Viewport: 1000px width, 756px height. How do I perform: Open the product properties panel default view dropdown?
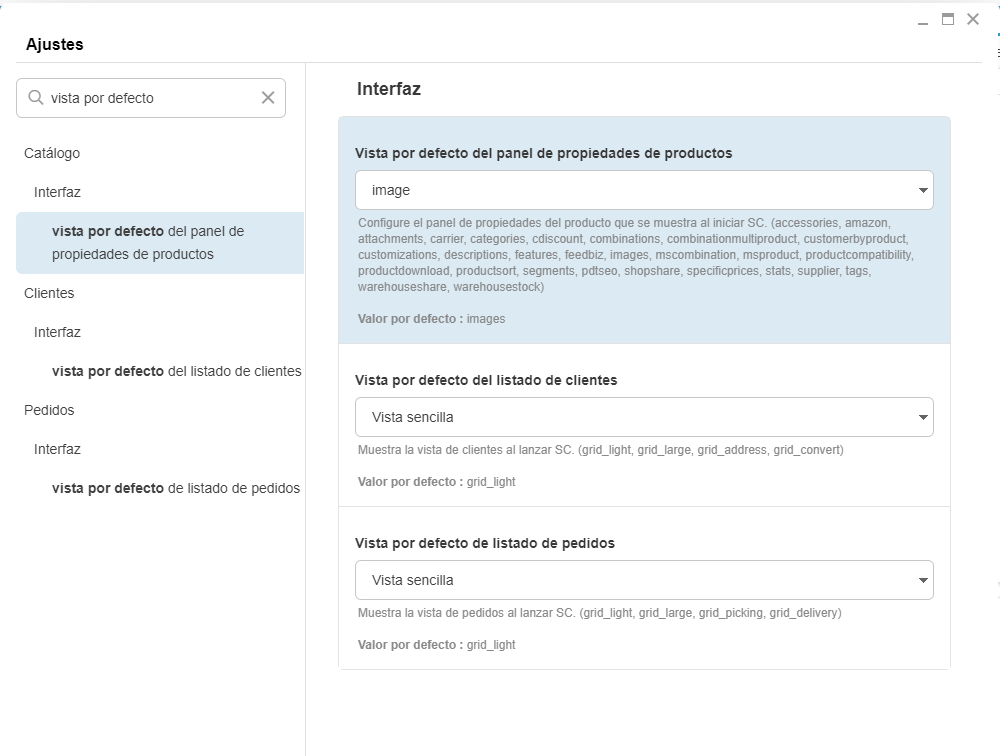(644, 190)
